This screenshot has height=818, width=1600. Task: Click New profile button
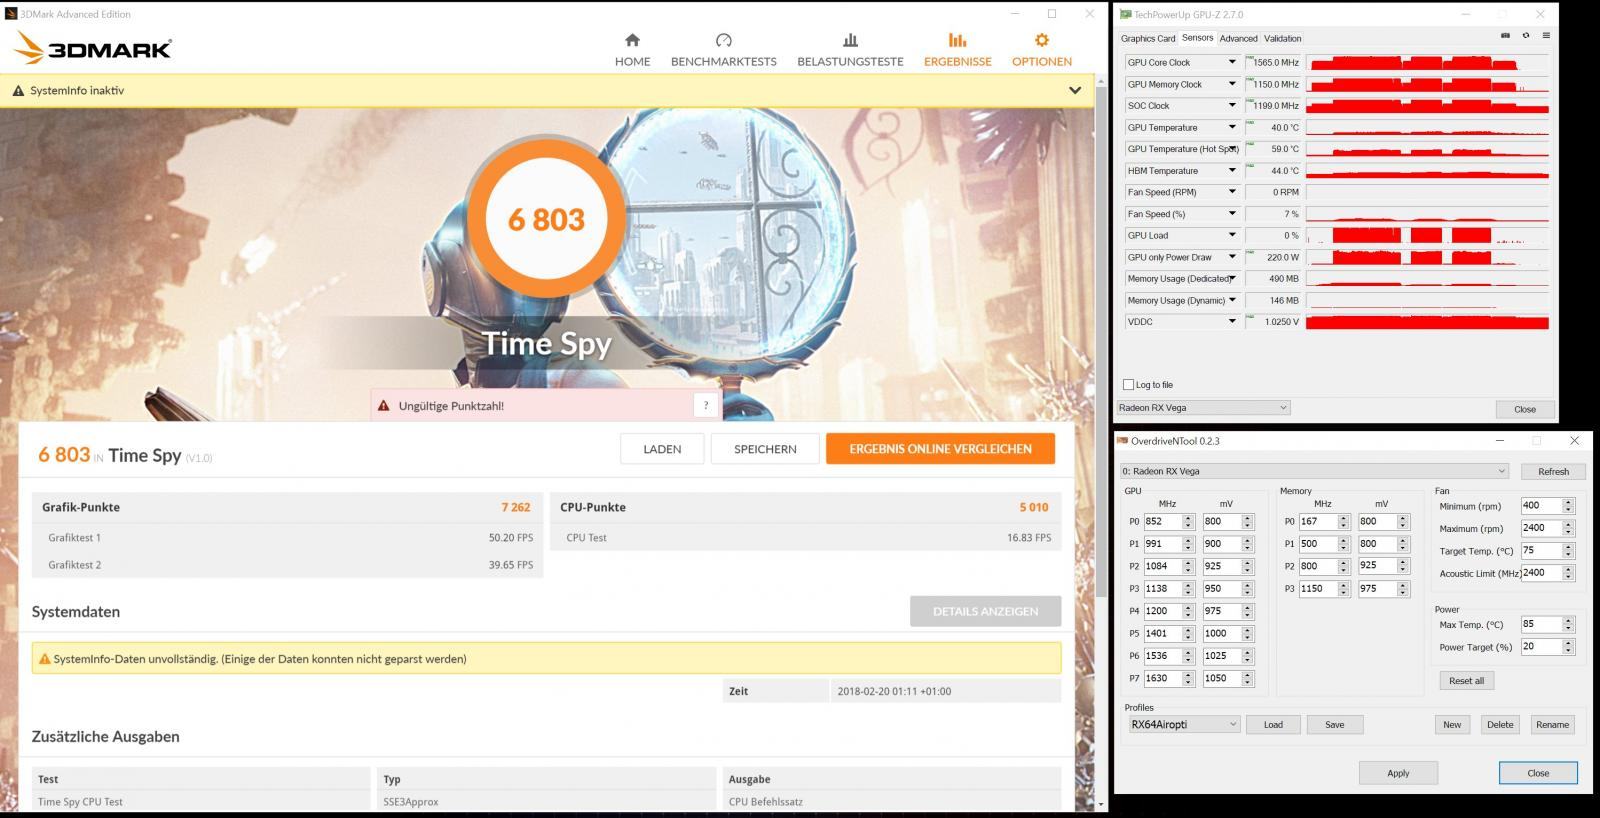pyautogui.click(x=1452, y=724)
